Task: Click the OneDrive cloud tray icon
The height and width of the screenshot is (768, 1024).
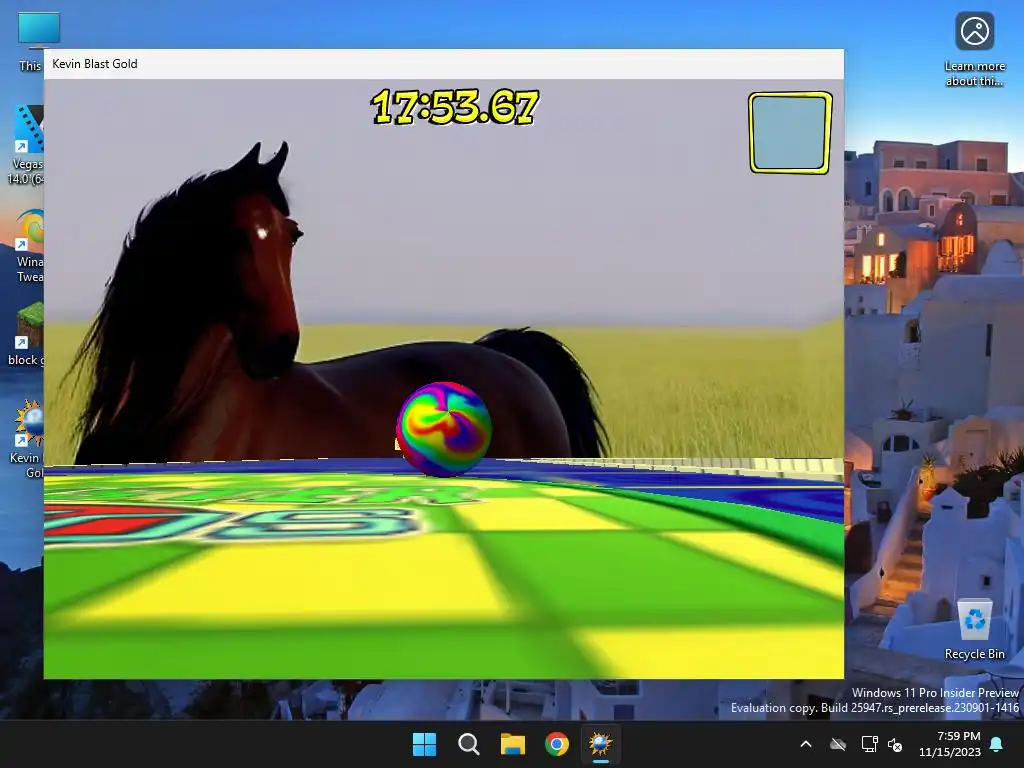Action: 838,744
